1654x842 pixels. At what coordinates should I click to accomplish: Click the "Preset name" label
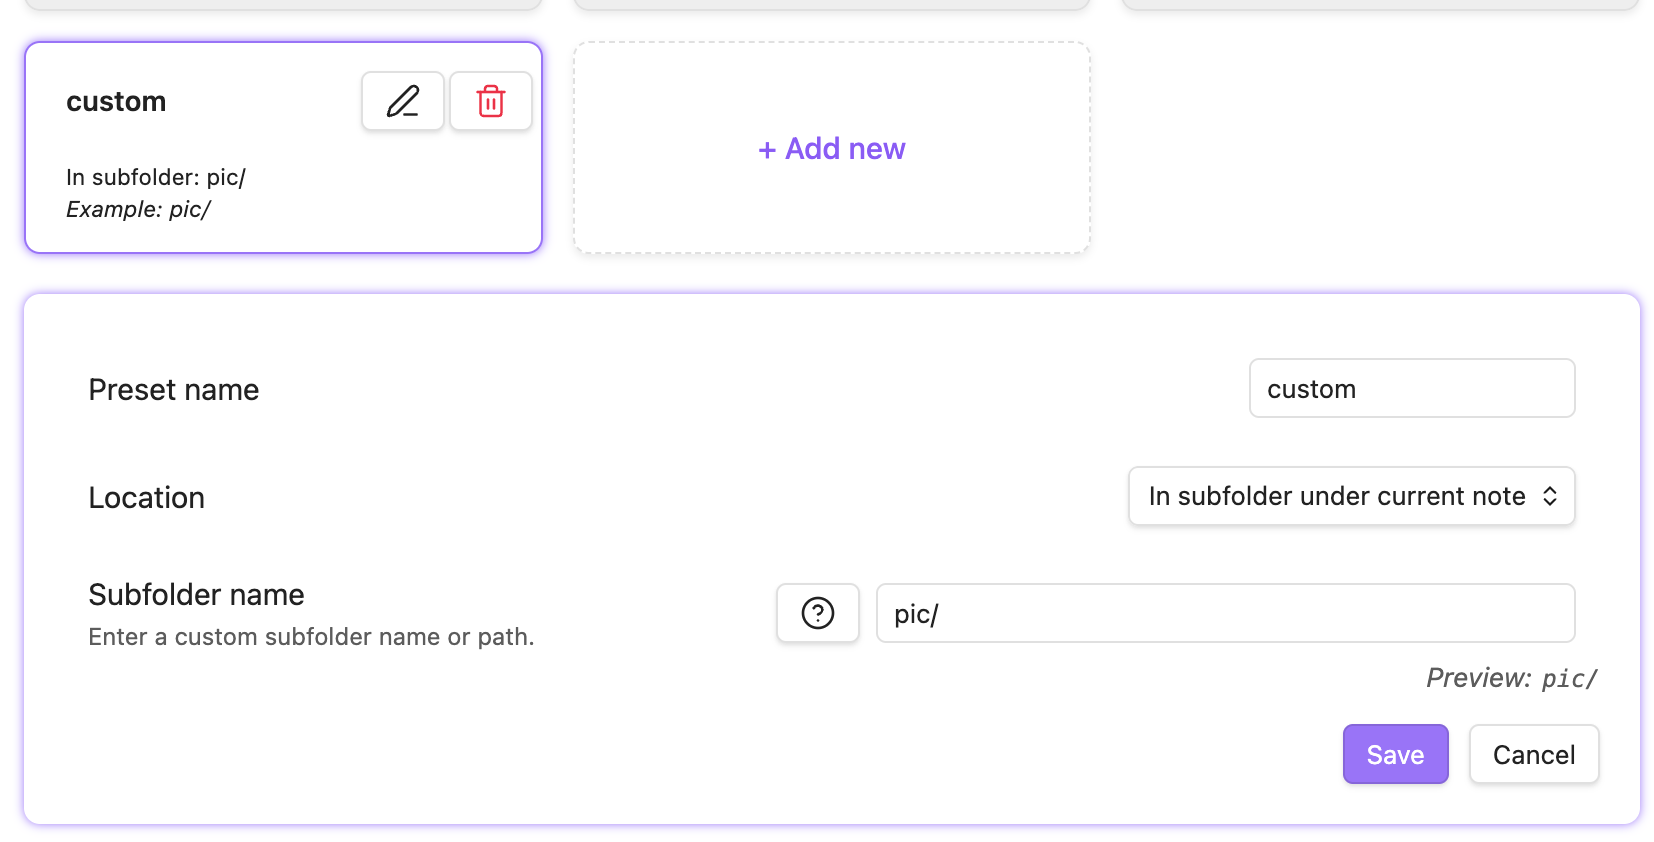[174, 390]
